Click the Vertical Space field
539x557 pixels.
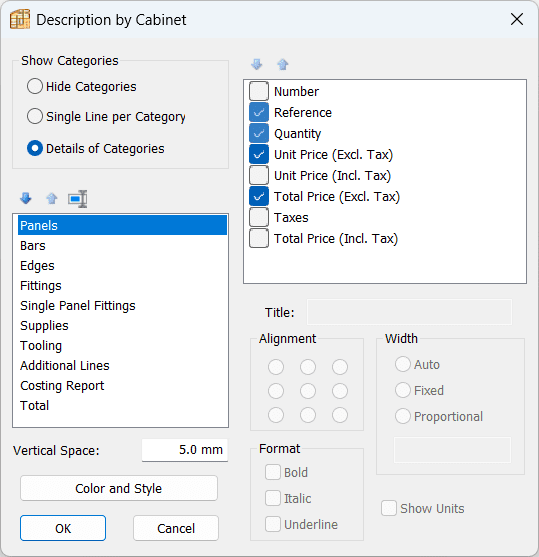point(185,450)
